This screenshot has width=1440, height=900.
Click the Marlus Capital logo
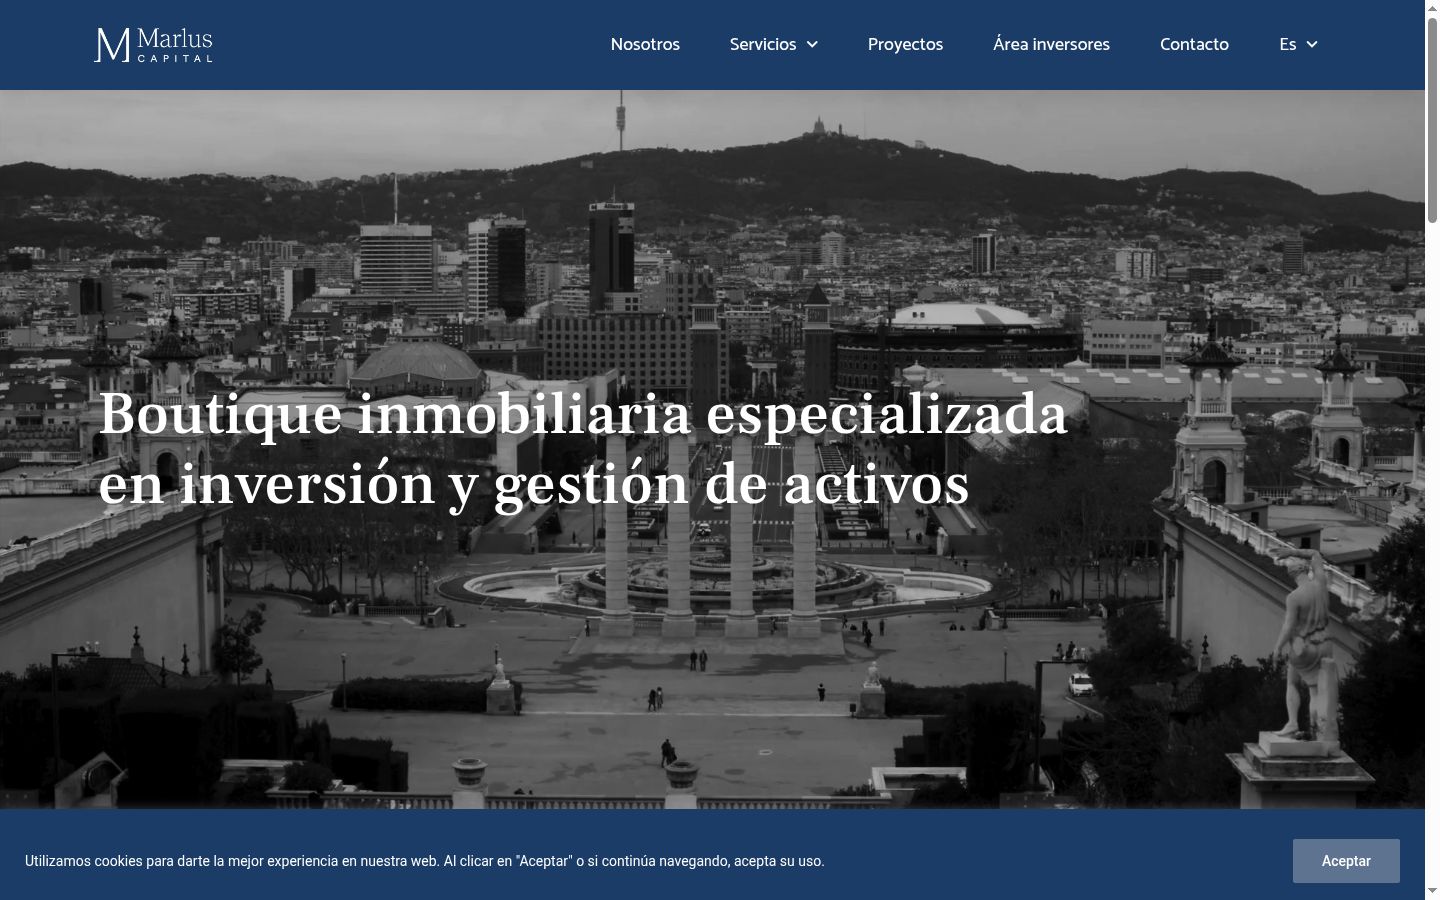coord(153,45)
